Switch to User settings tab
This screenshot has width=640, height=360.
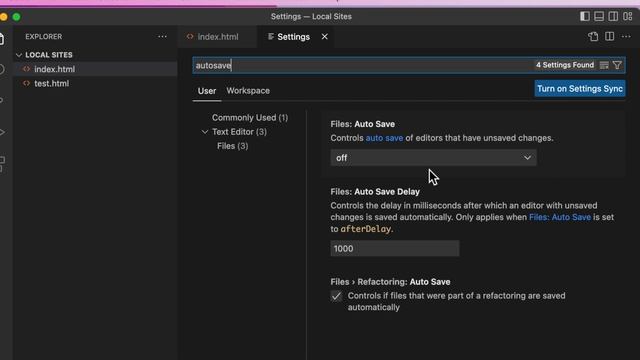click(207, 91)
